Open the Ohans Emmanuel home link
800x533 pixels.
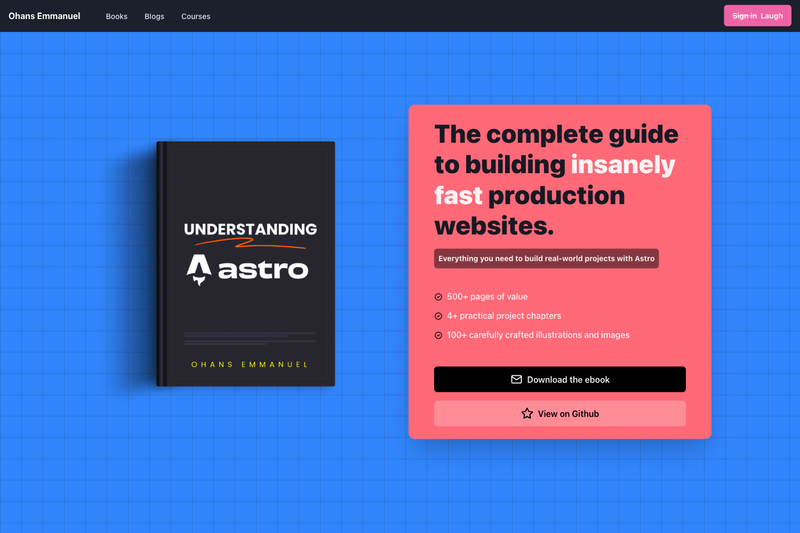click(44, 16)
